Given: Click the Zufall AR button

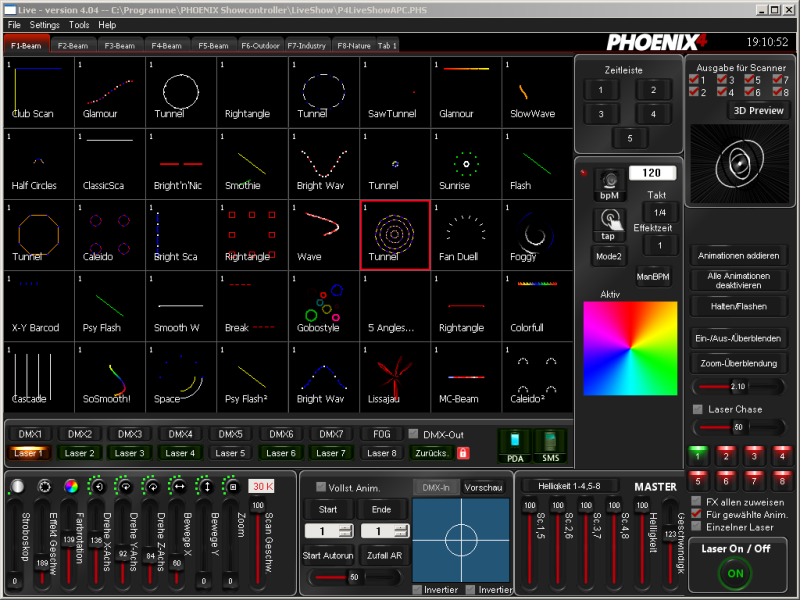Looking at the screenshot, I should (x=384, y=556).
